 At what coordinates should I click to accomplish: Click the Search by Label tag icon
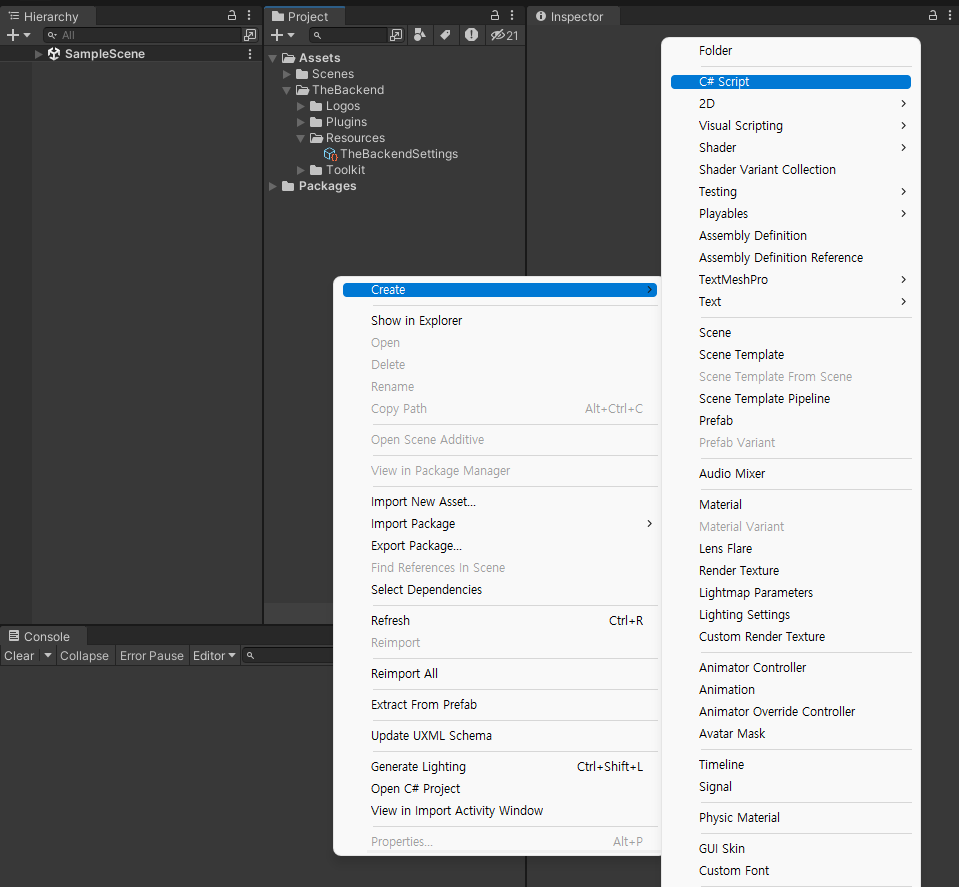[446, 35]
